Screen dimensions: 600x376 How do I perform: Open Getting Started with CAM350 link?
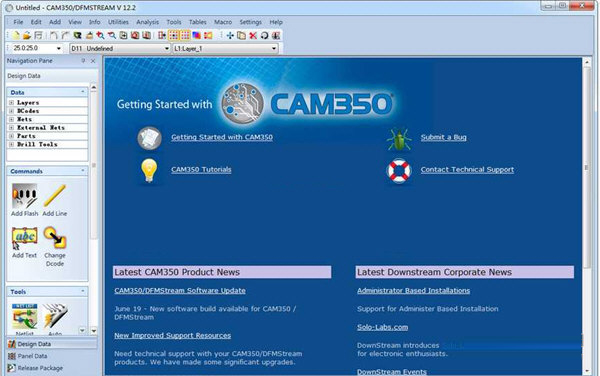[x=222, y=137]
